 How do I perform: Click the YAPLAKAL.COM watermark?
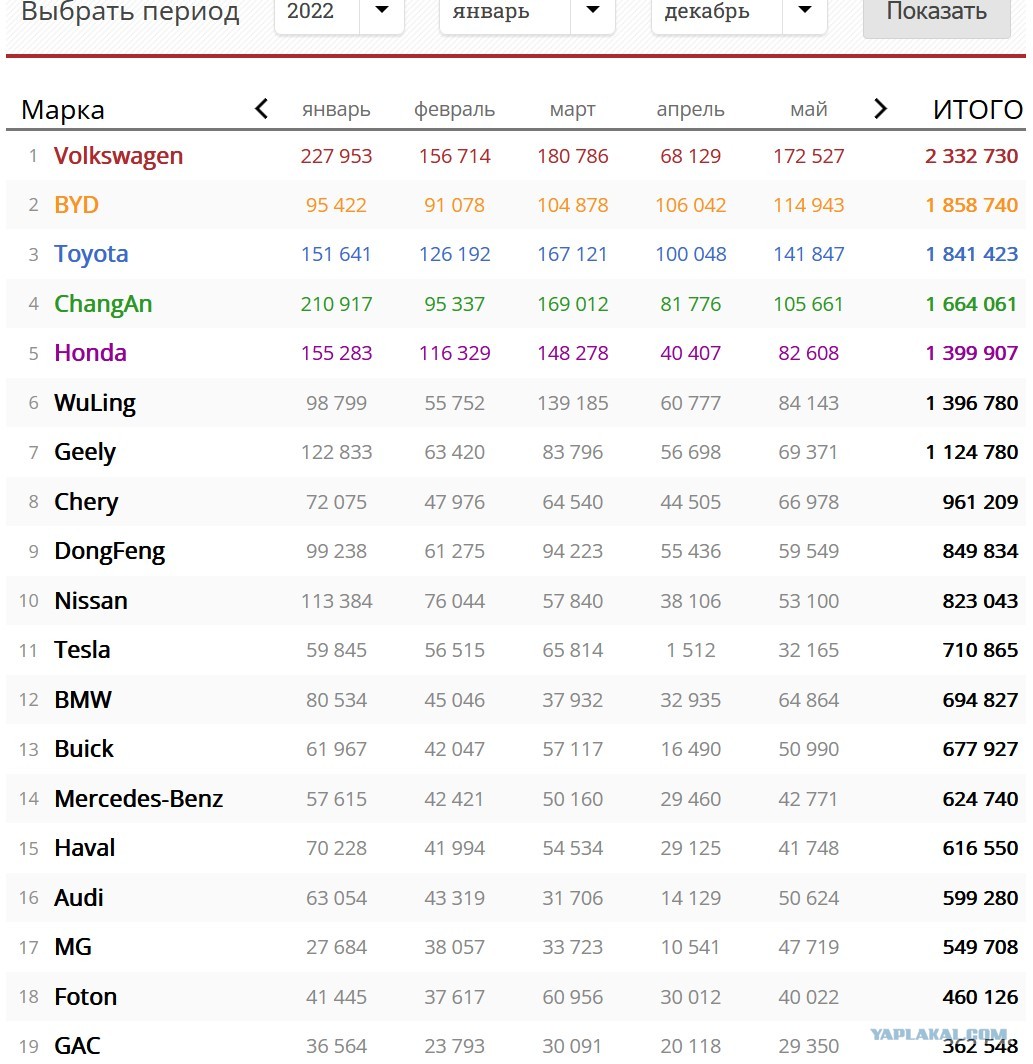coord(939,1036)
